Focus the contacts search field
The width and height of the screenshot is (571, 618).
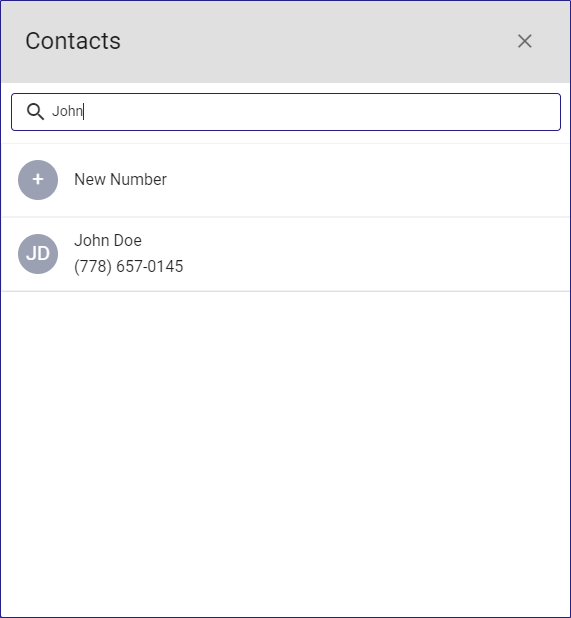point(286,112)
